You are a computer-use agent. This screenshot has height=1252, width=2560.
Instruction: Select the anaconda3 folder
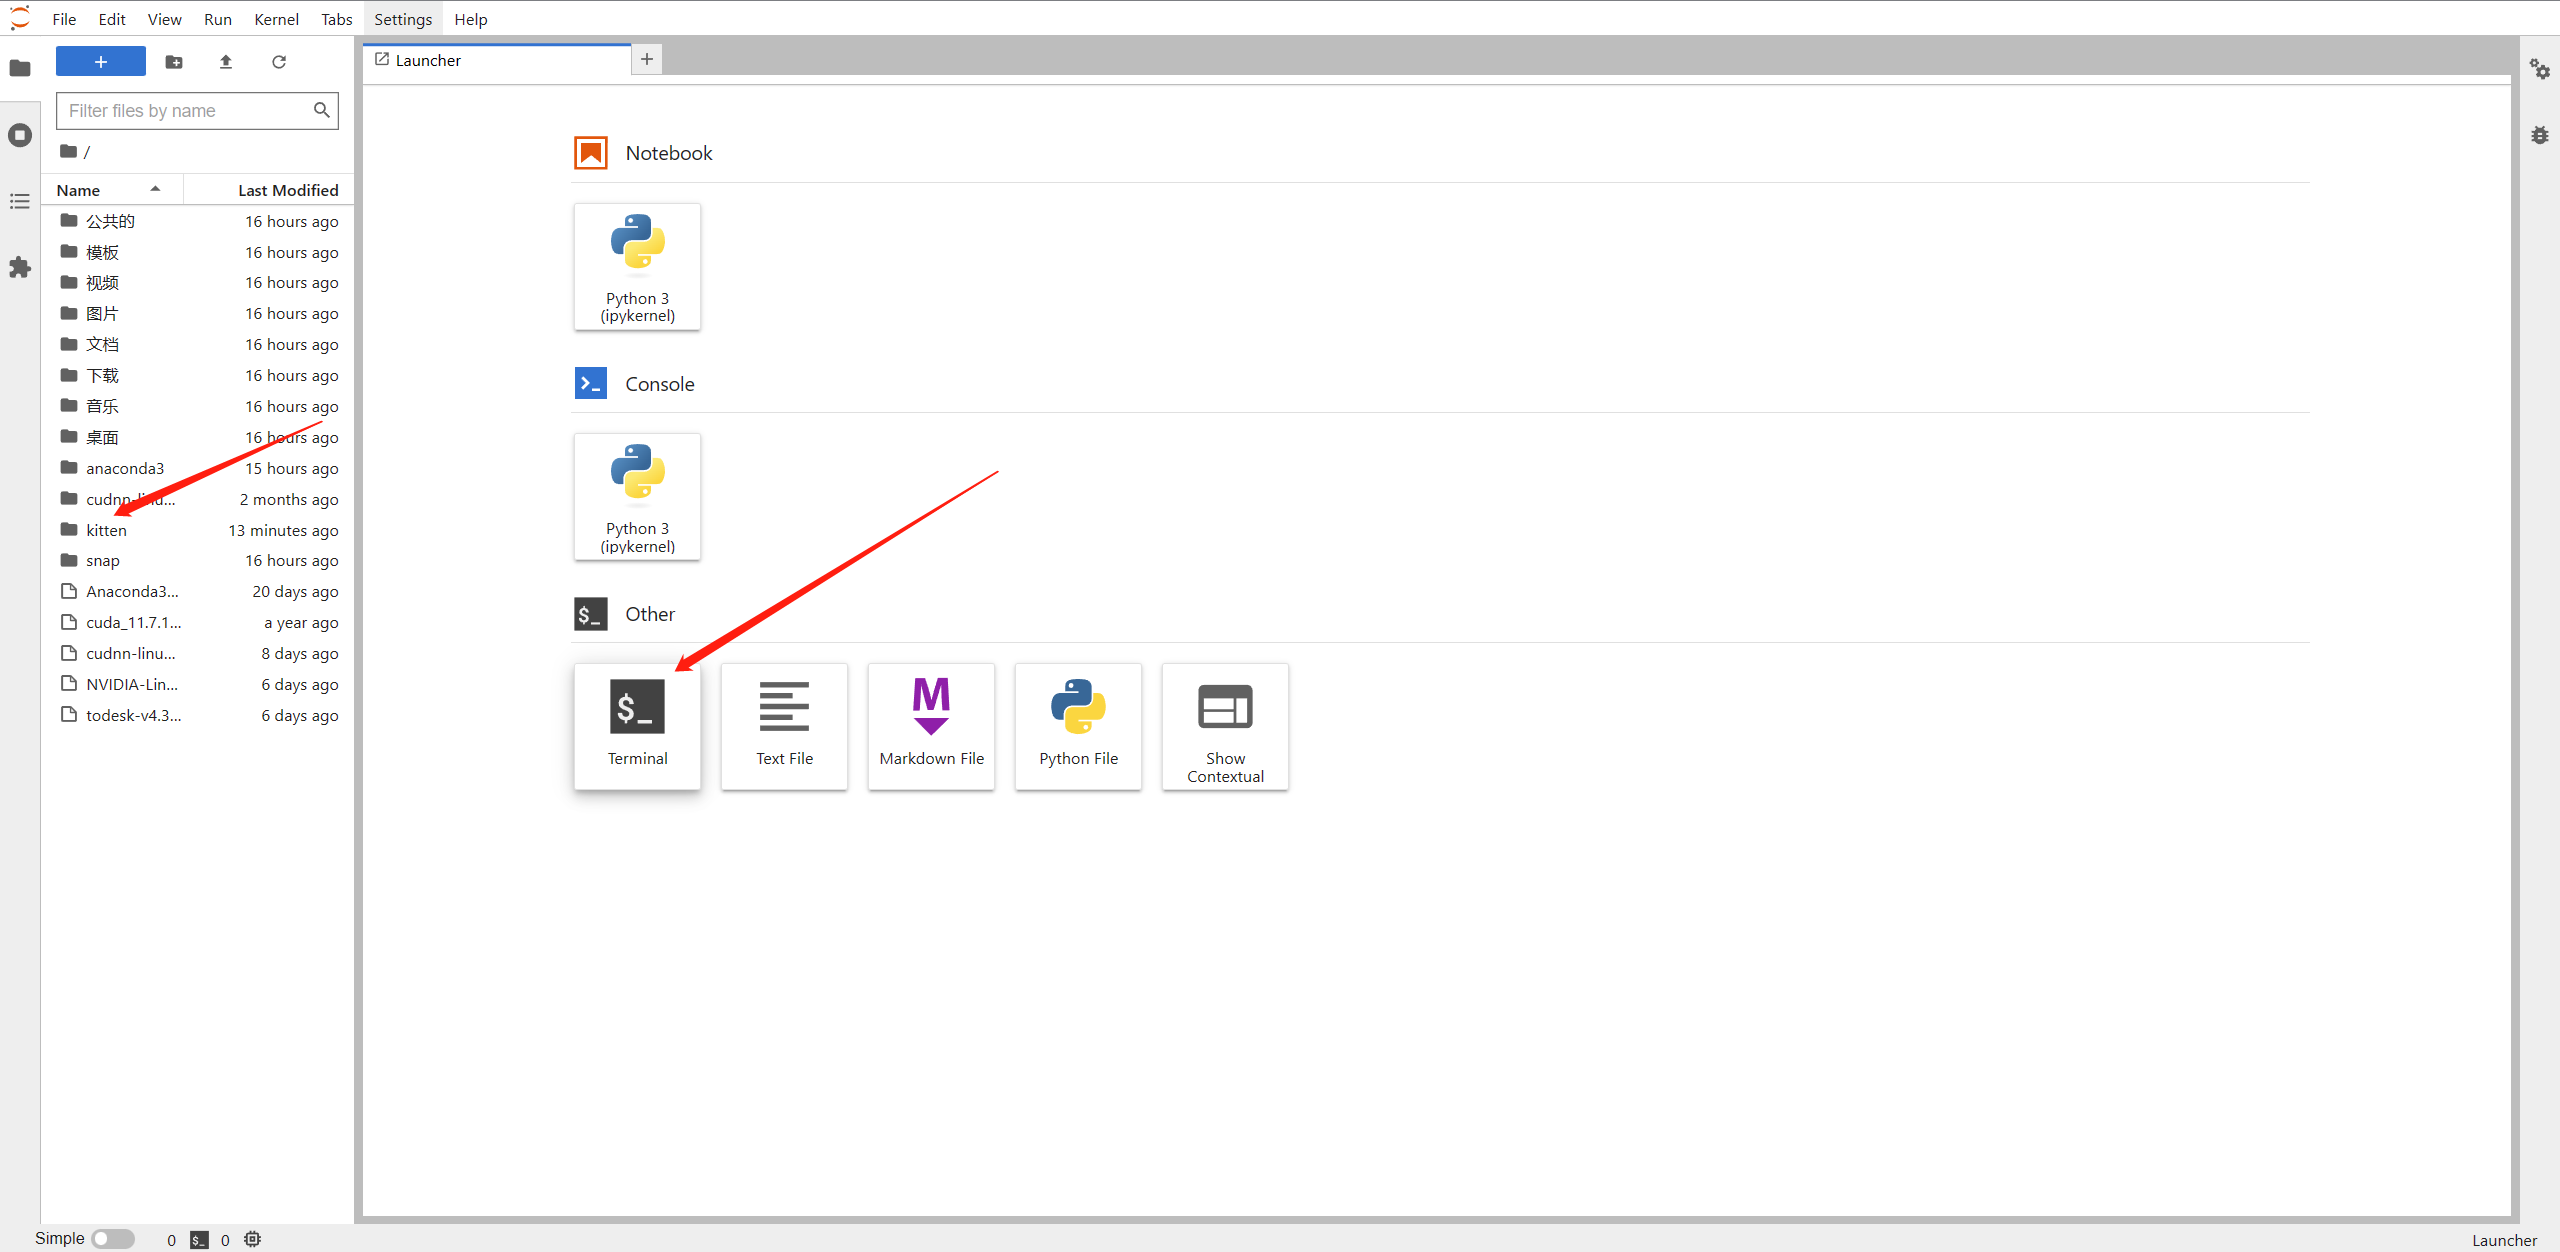[198, 468]
